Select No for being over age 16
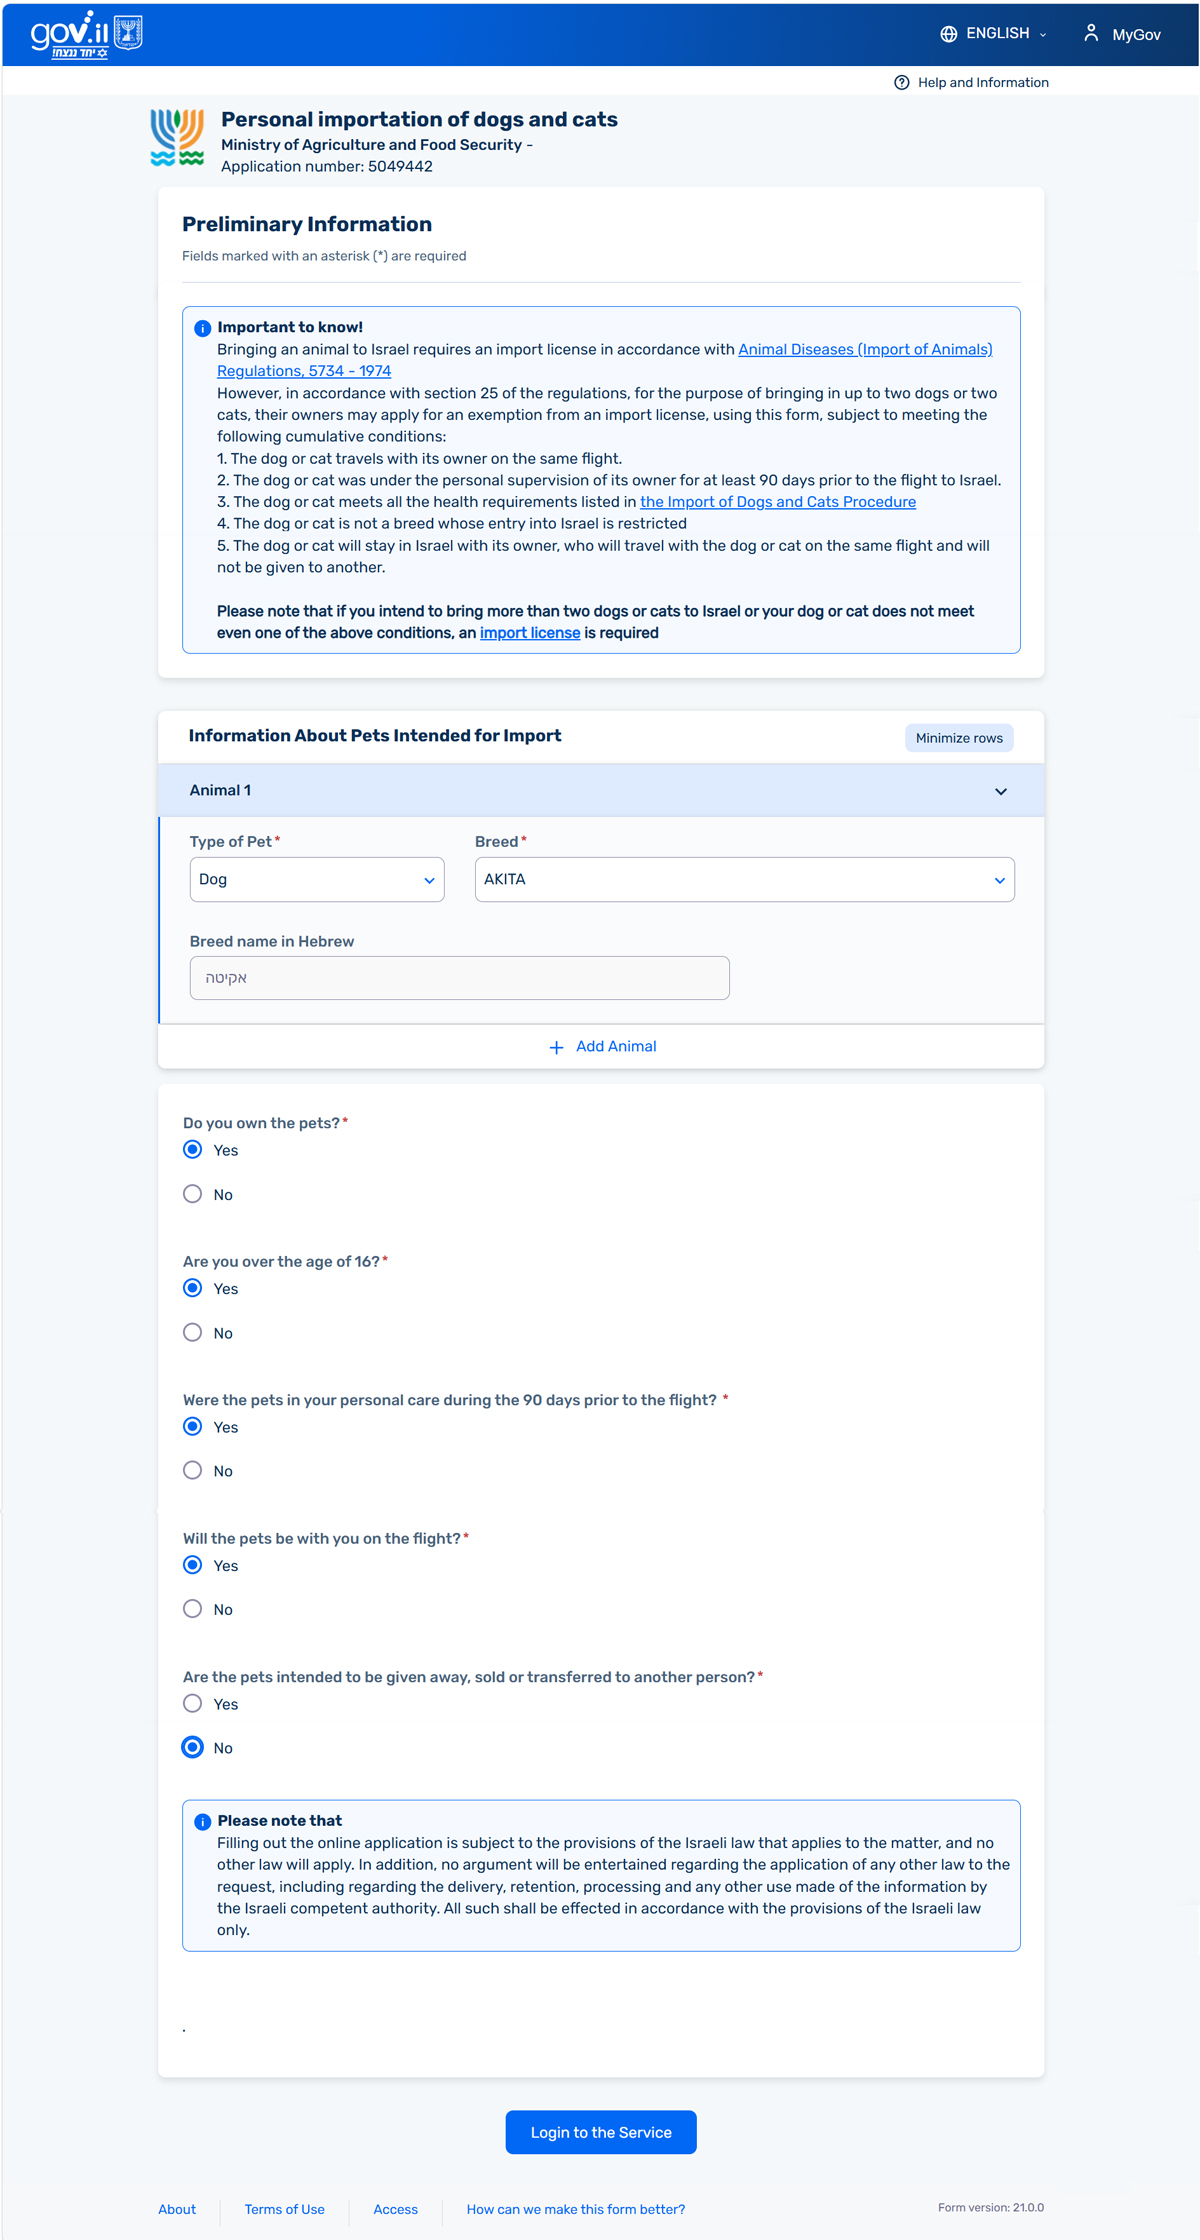This screenshot has width=1200, height=2240. (x=193, y=1332)
